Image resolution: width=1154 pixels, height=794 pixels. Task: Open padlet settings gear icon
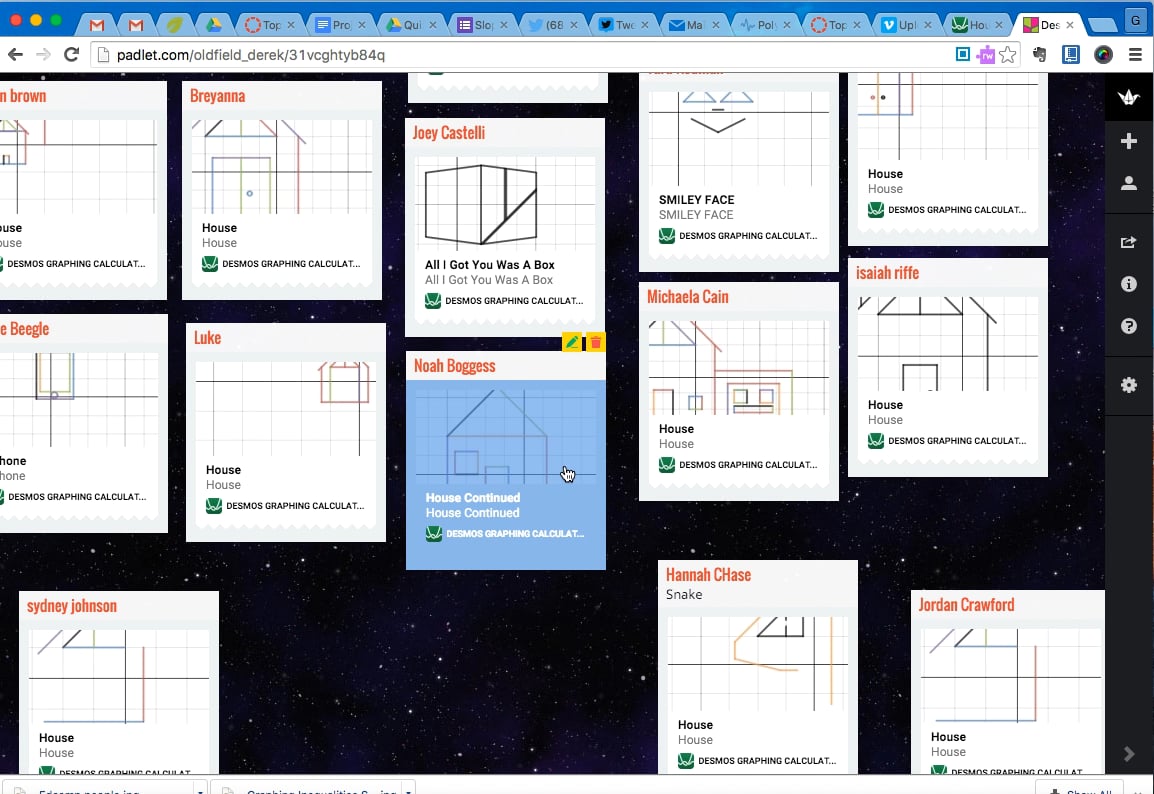tap(1128, 385)
